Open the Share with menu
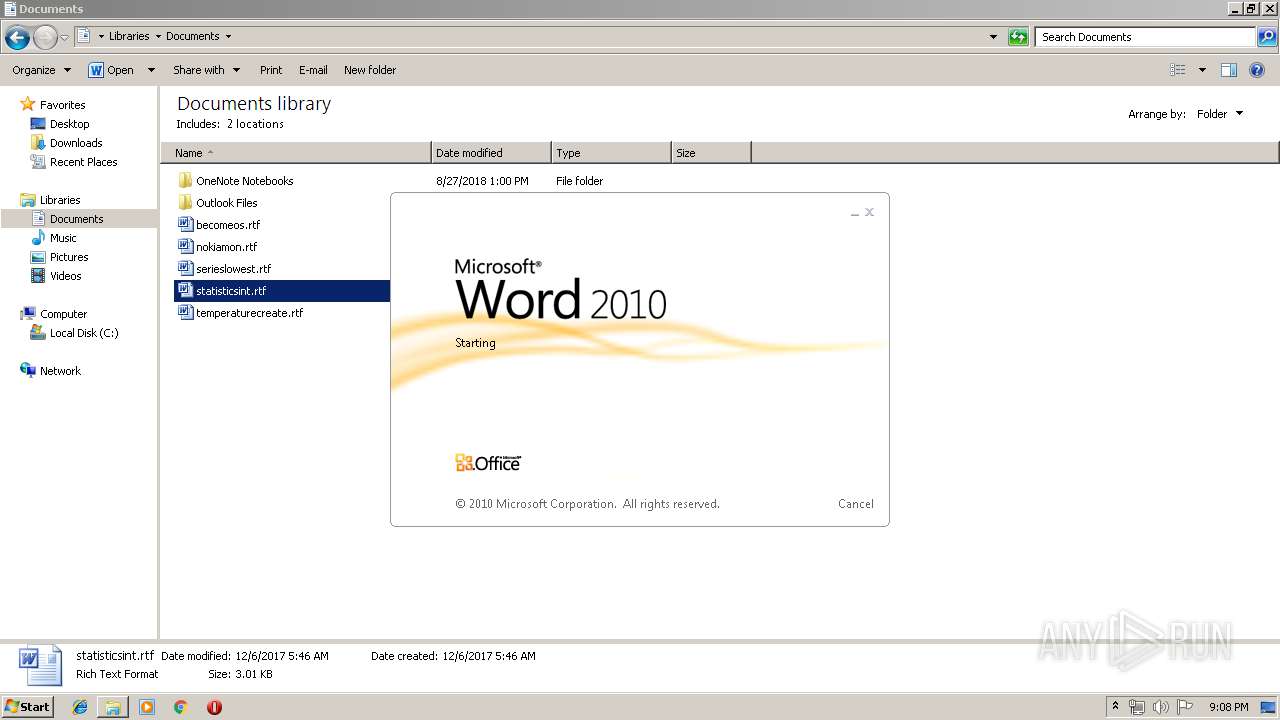This screenshot has height=720, width=1280. (x=207, y=70)
